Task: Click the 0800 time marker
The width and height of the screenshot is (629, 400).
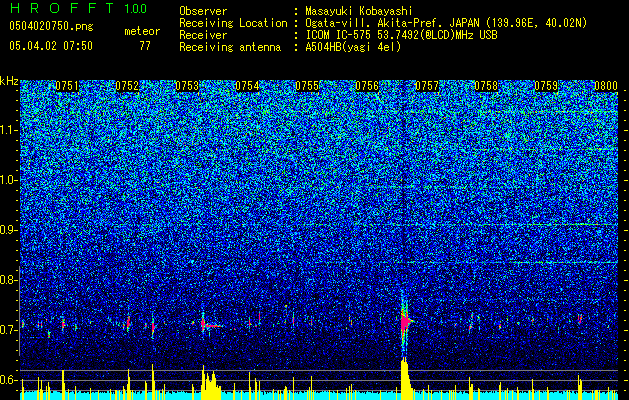Action: click(x=606, y=86)
